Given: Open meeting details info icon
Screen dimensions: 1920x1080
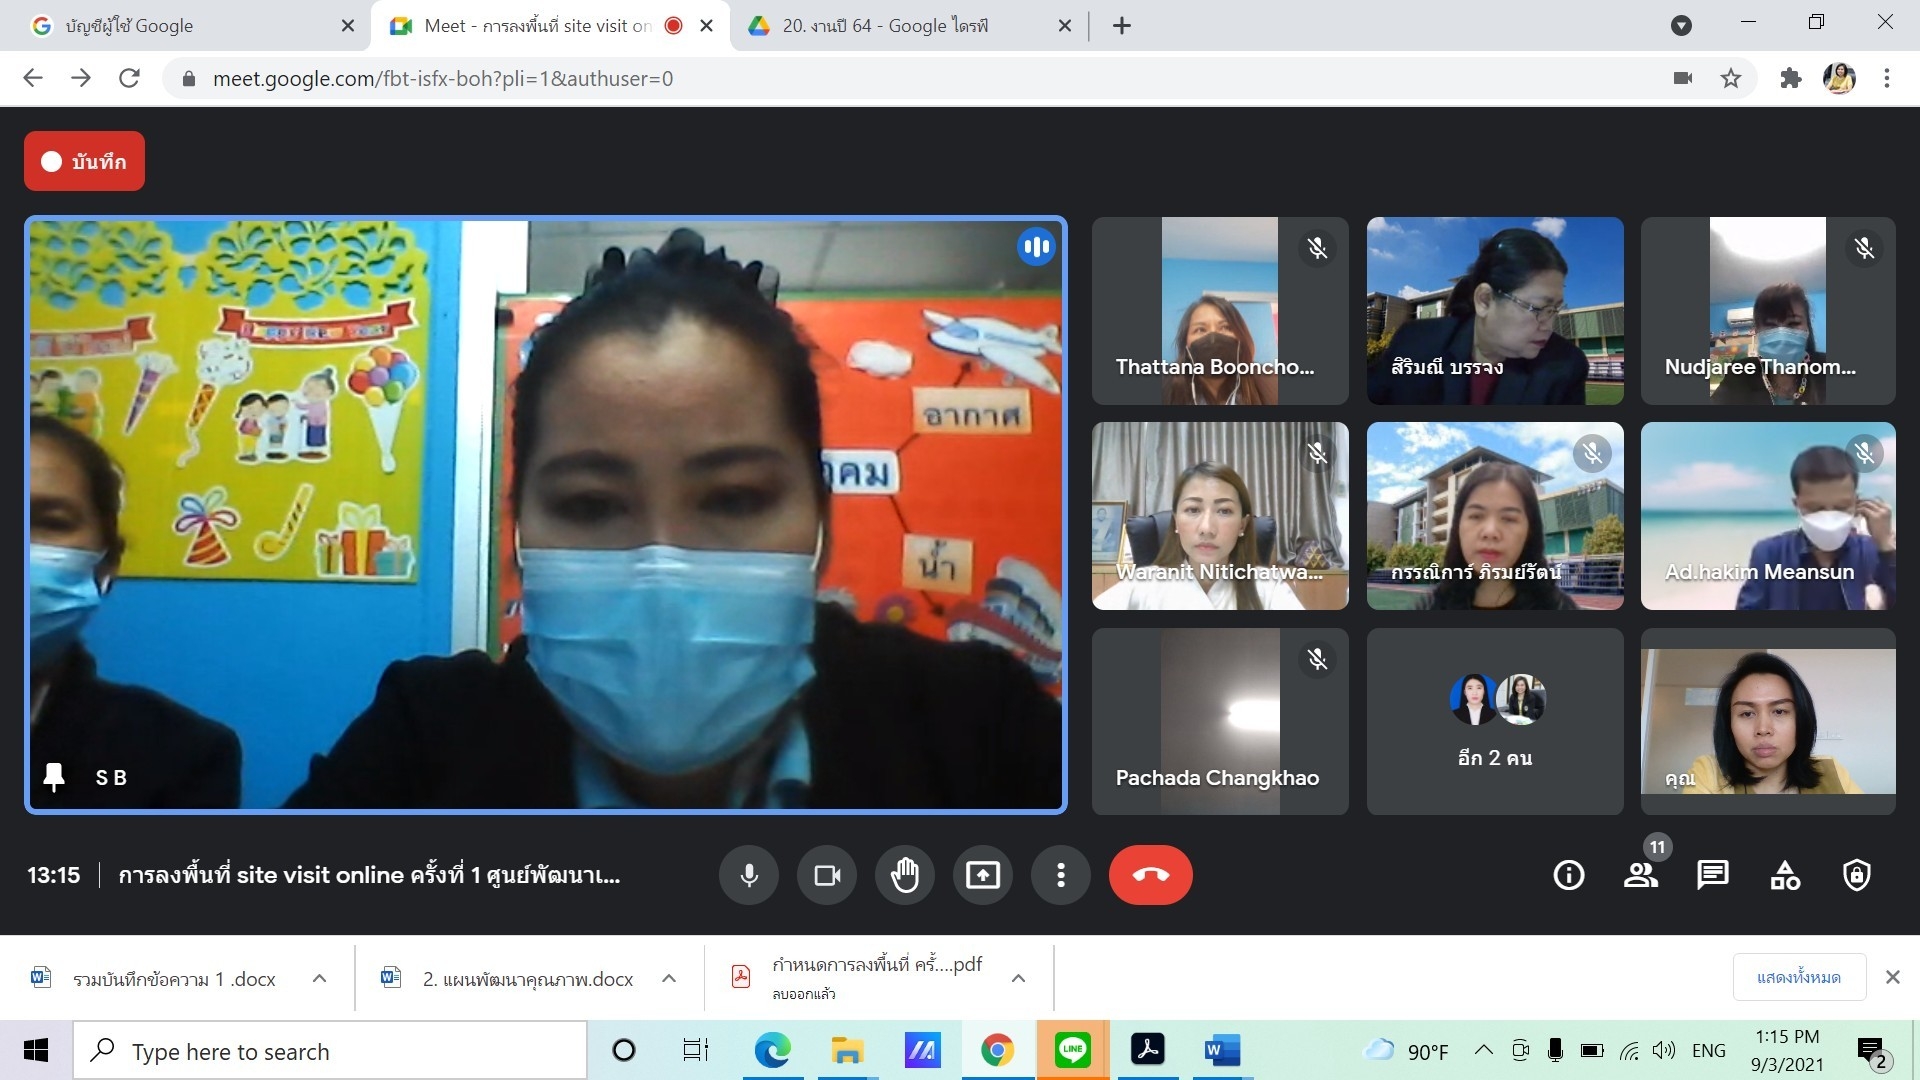Looking at the screenshot, I should pos(1568,875).
